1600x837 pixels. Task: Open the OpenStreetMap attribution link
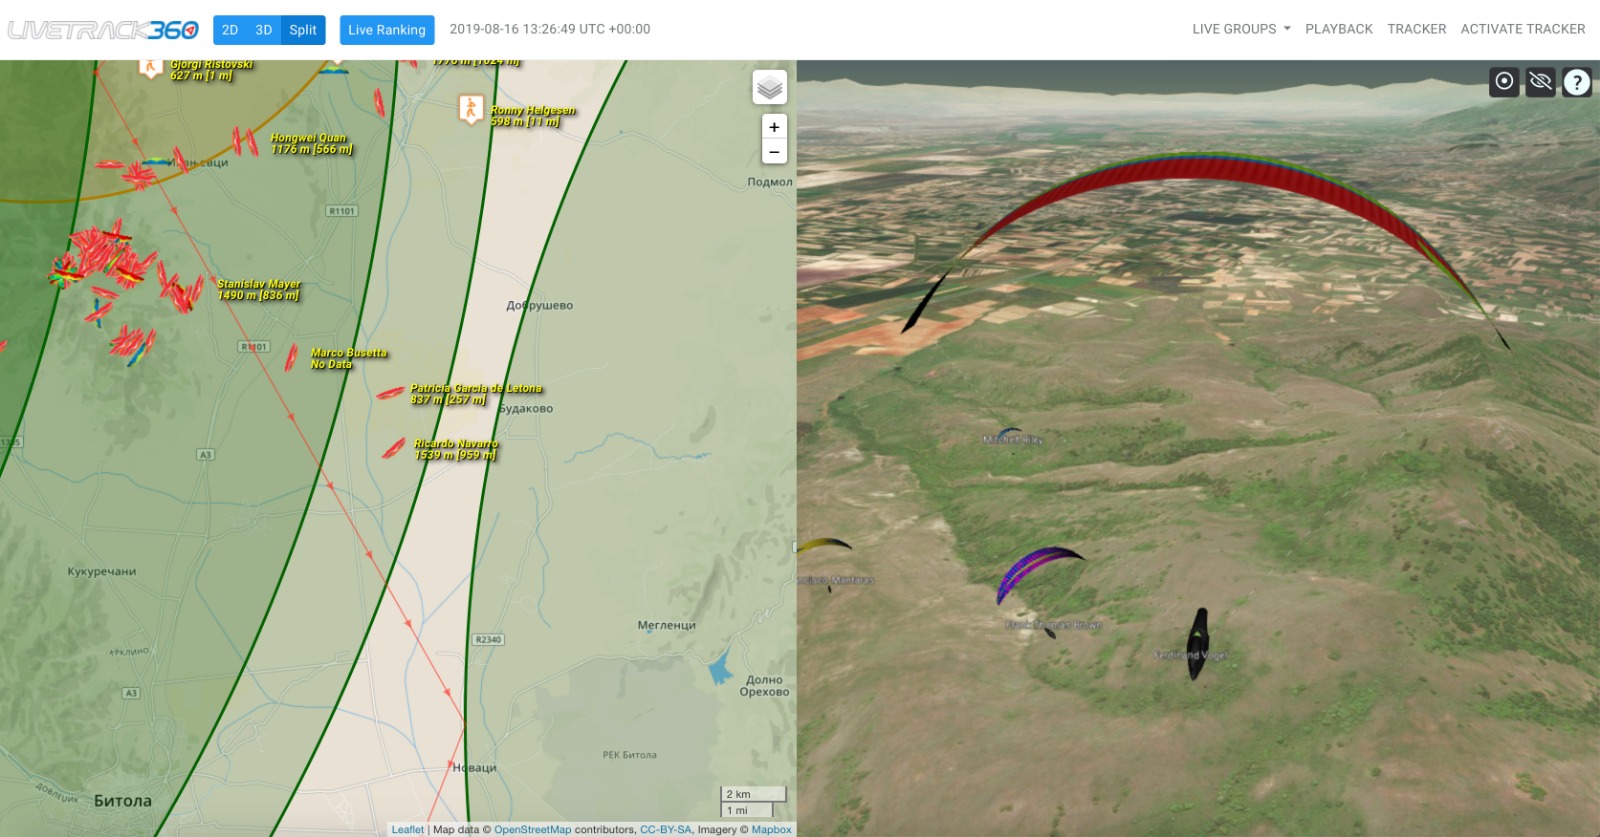click(532, 829)
